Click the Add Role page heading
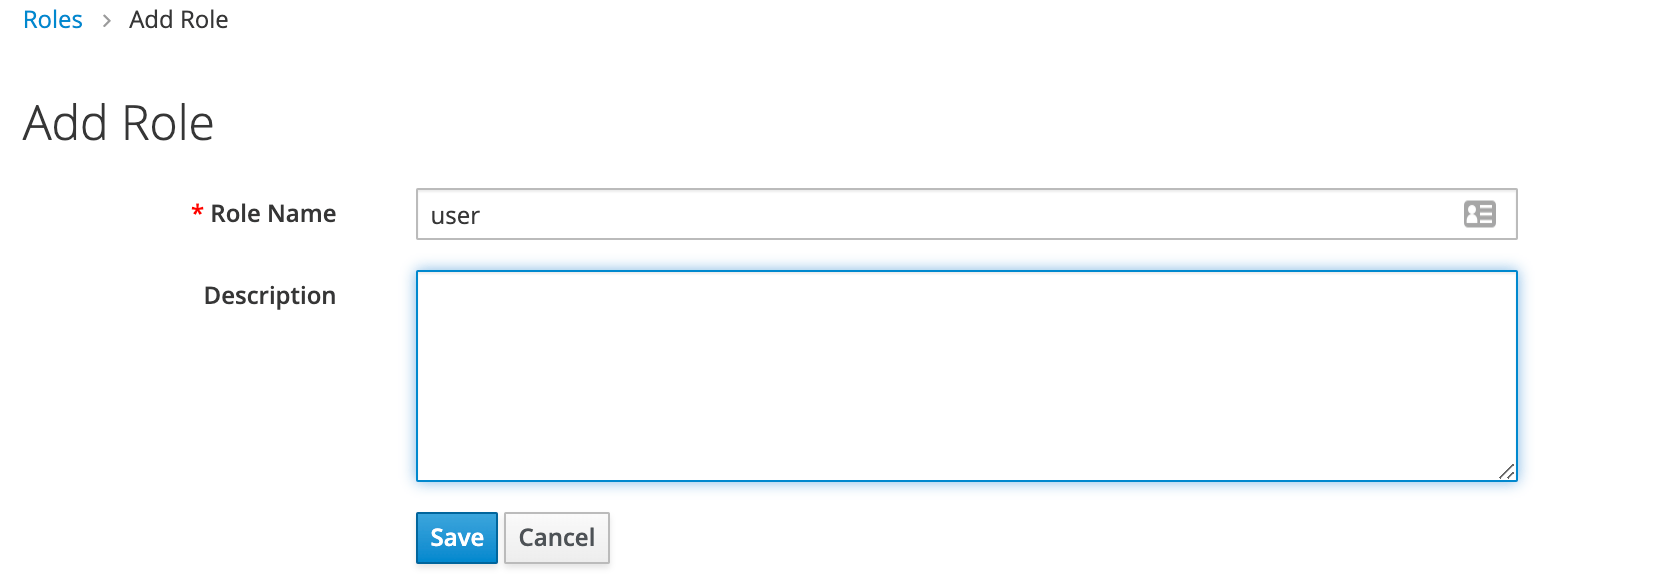The width and height of the screenshot is (1669, 576). tap(118, 123)
